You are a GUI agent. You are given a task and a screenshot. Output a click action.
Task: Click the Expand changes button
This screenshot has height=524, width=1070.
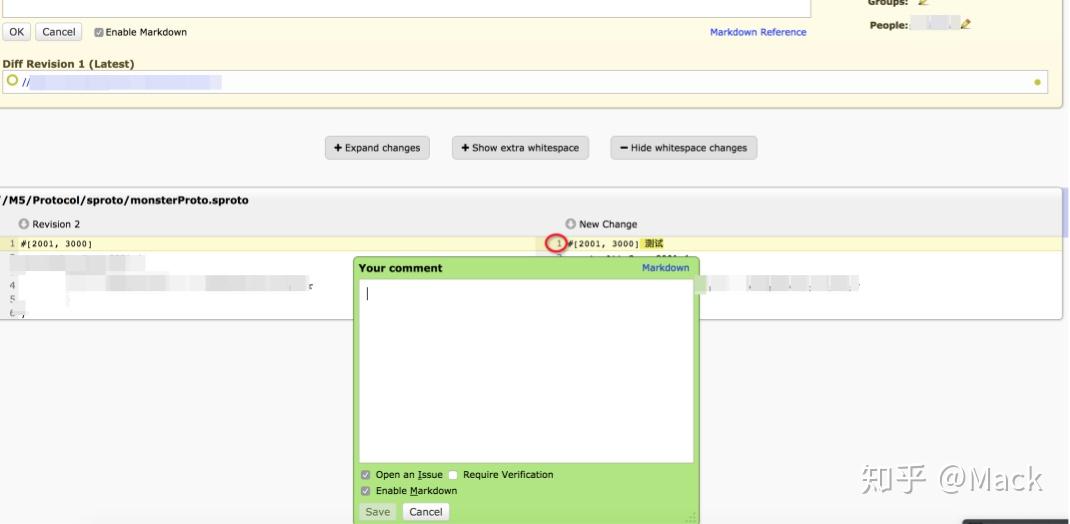coord(377,147)
